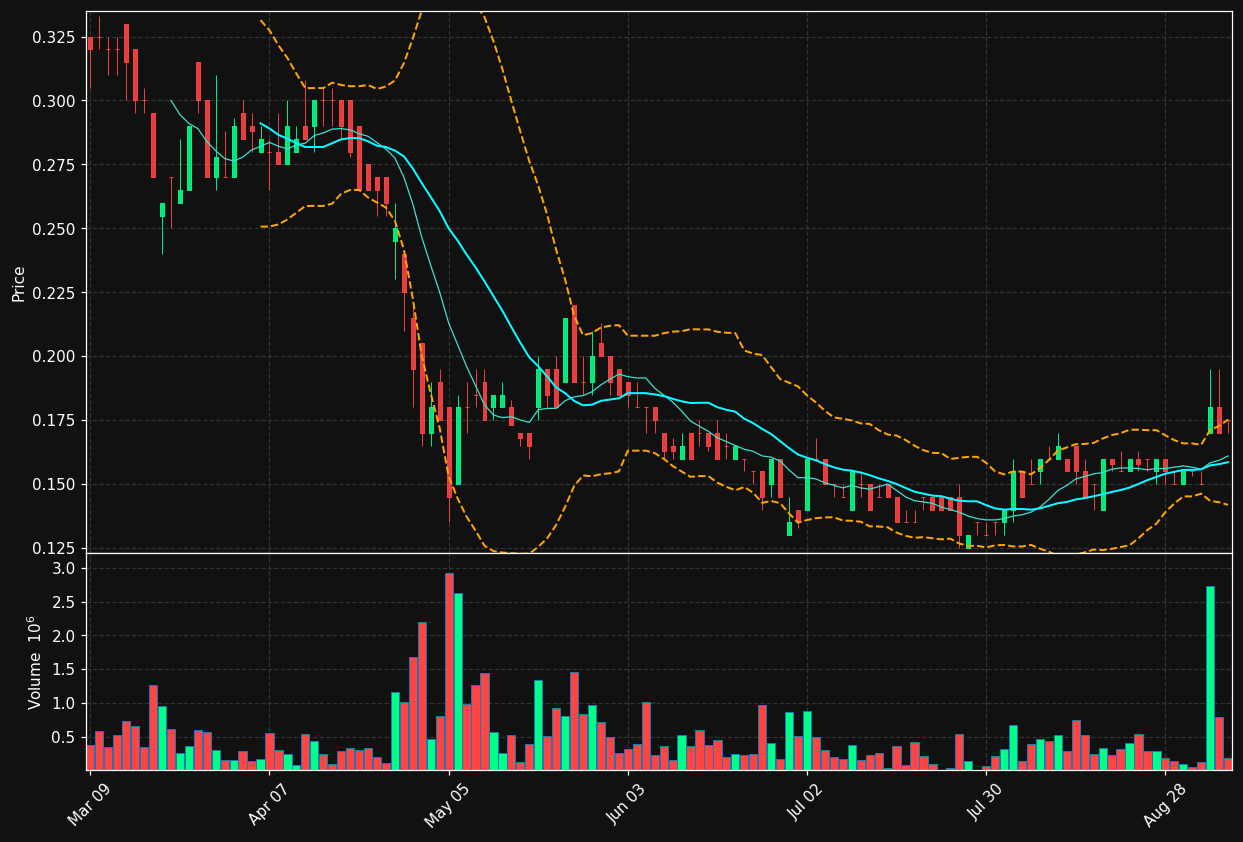Click the 0.275 price tick label
Image resolution: width=1243 pixels, height=842 pixels.
55,165
